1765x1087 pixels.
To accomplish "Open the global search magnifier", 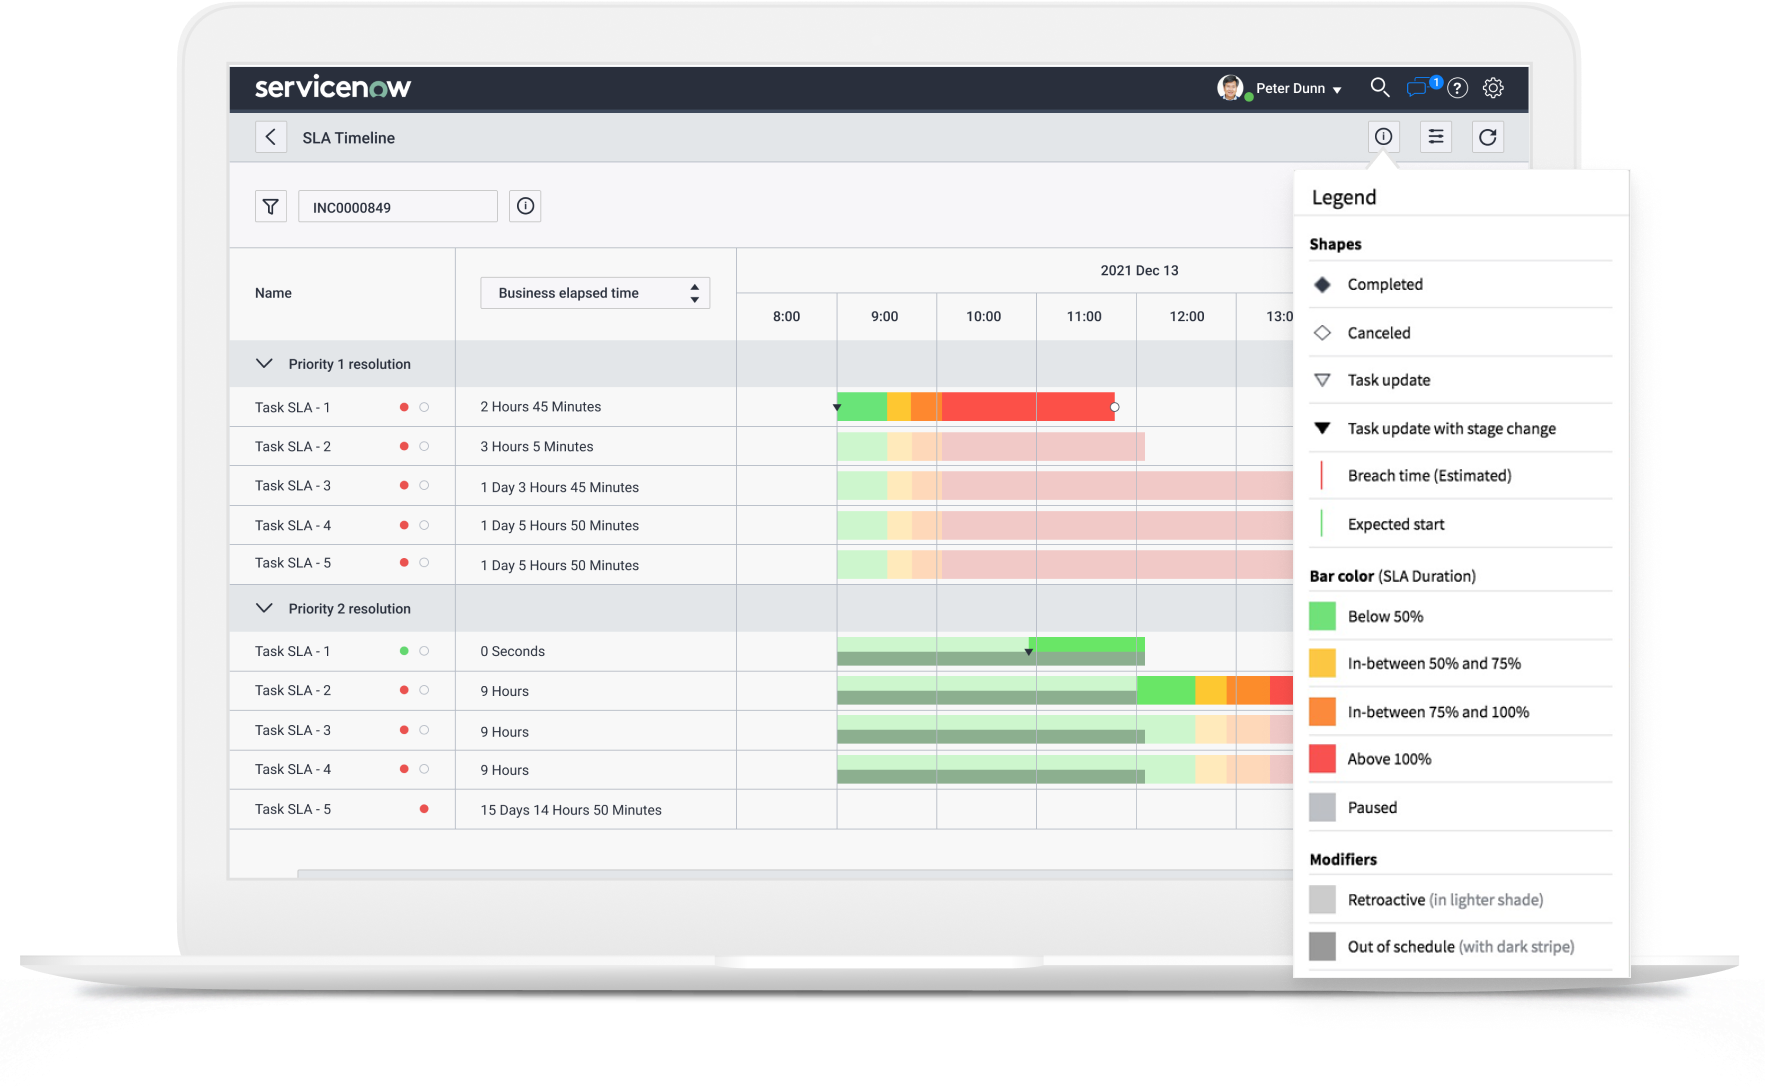I will click(x=1380, y=88).
